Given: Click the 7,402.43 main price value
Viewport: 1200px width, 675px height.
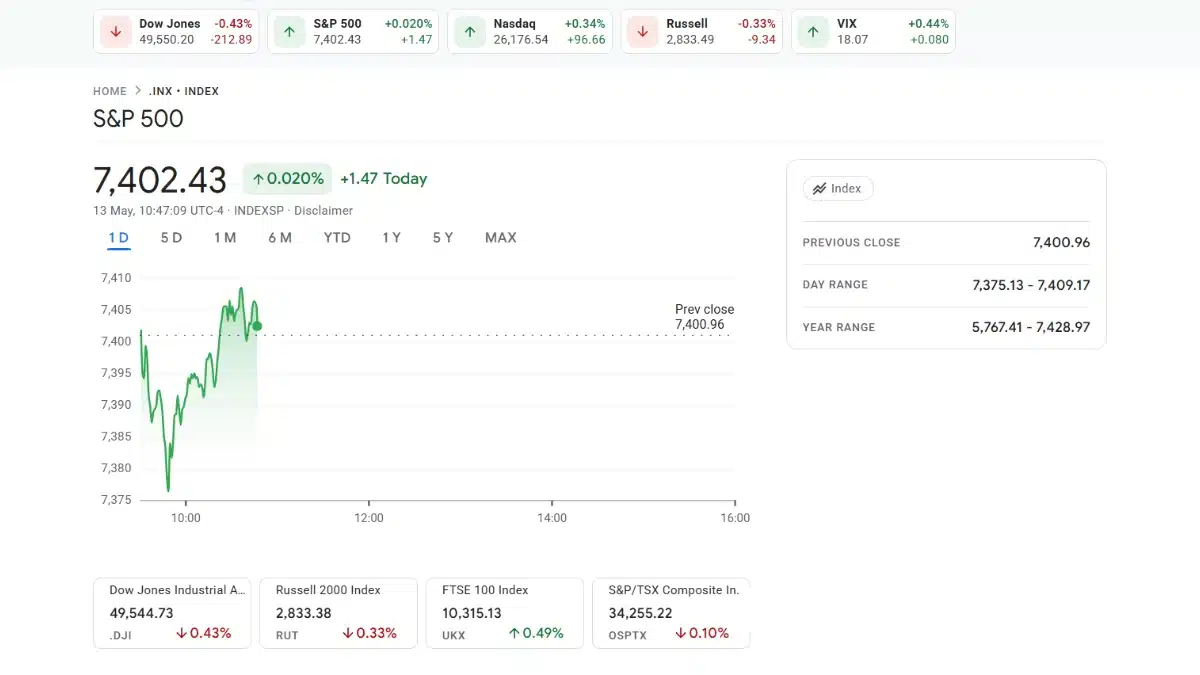Looking at the screenshot, I should pyautogui.click(x=160, y=180).
